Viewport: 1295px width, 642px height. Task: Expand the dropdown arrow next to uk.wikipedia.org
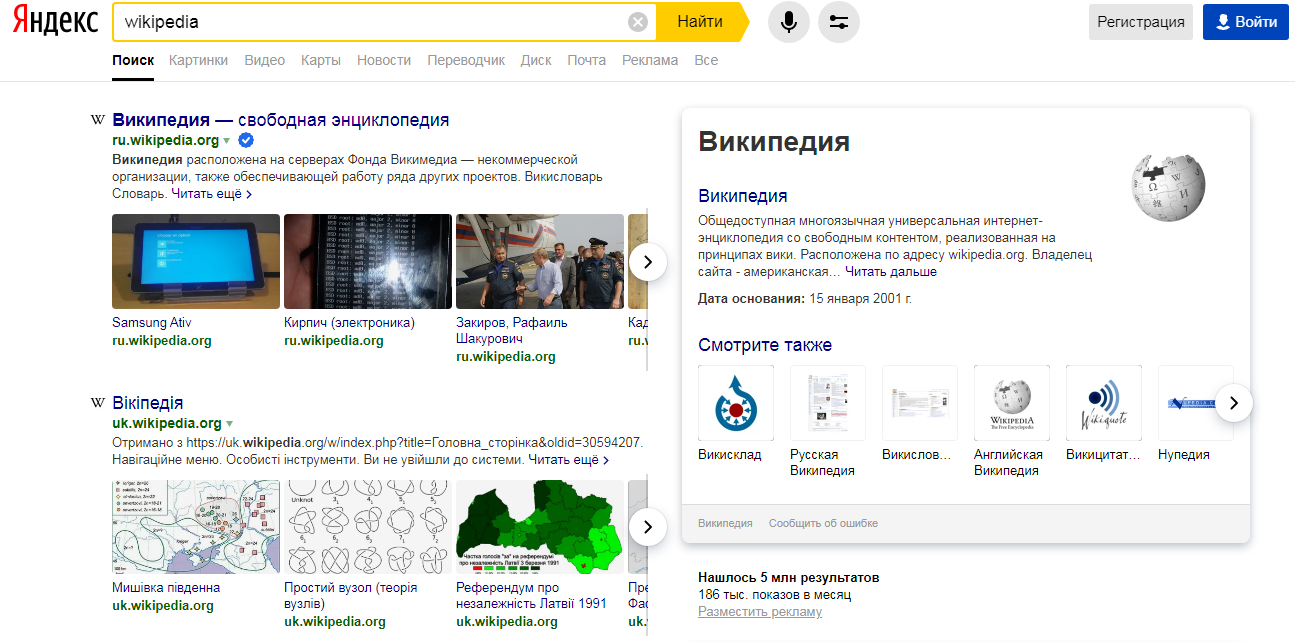229,424
